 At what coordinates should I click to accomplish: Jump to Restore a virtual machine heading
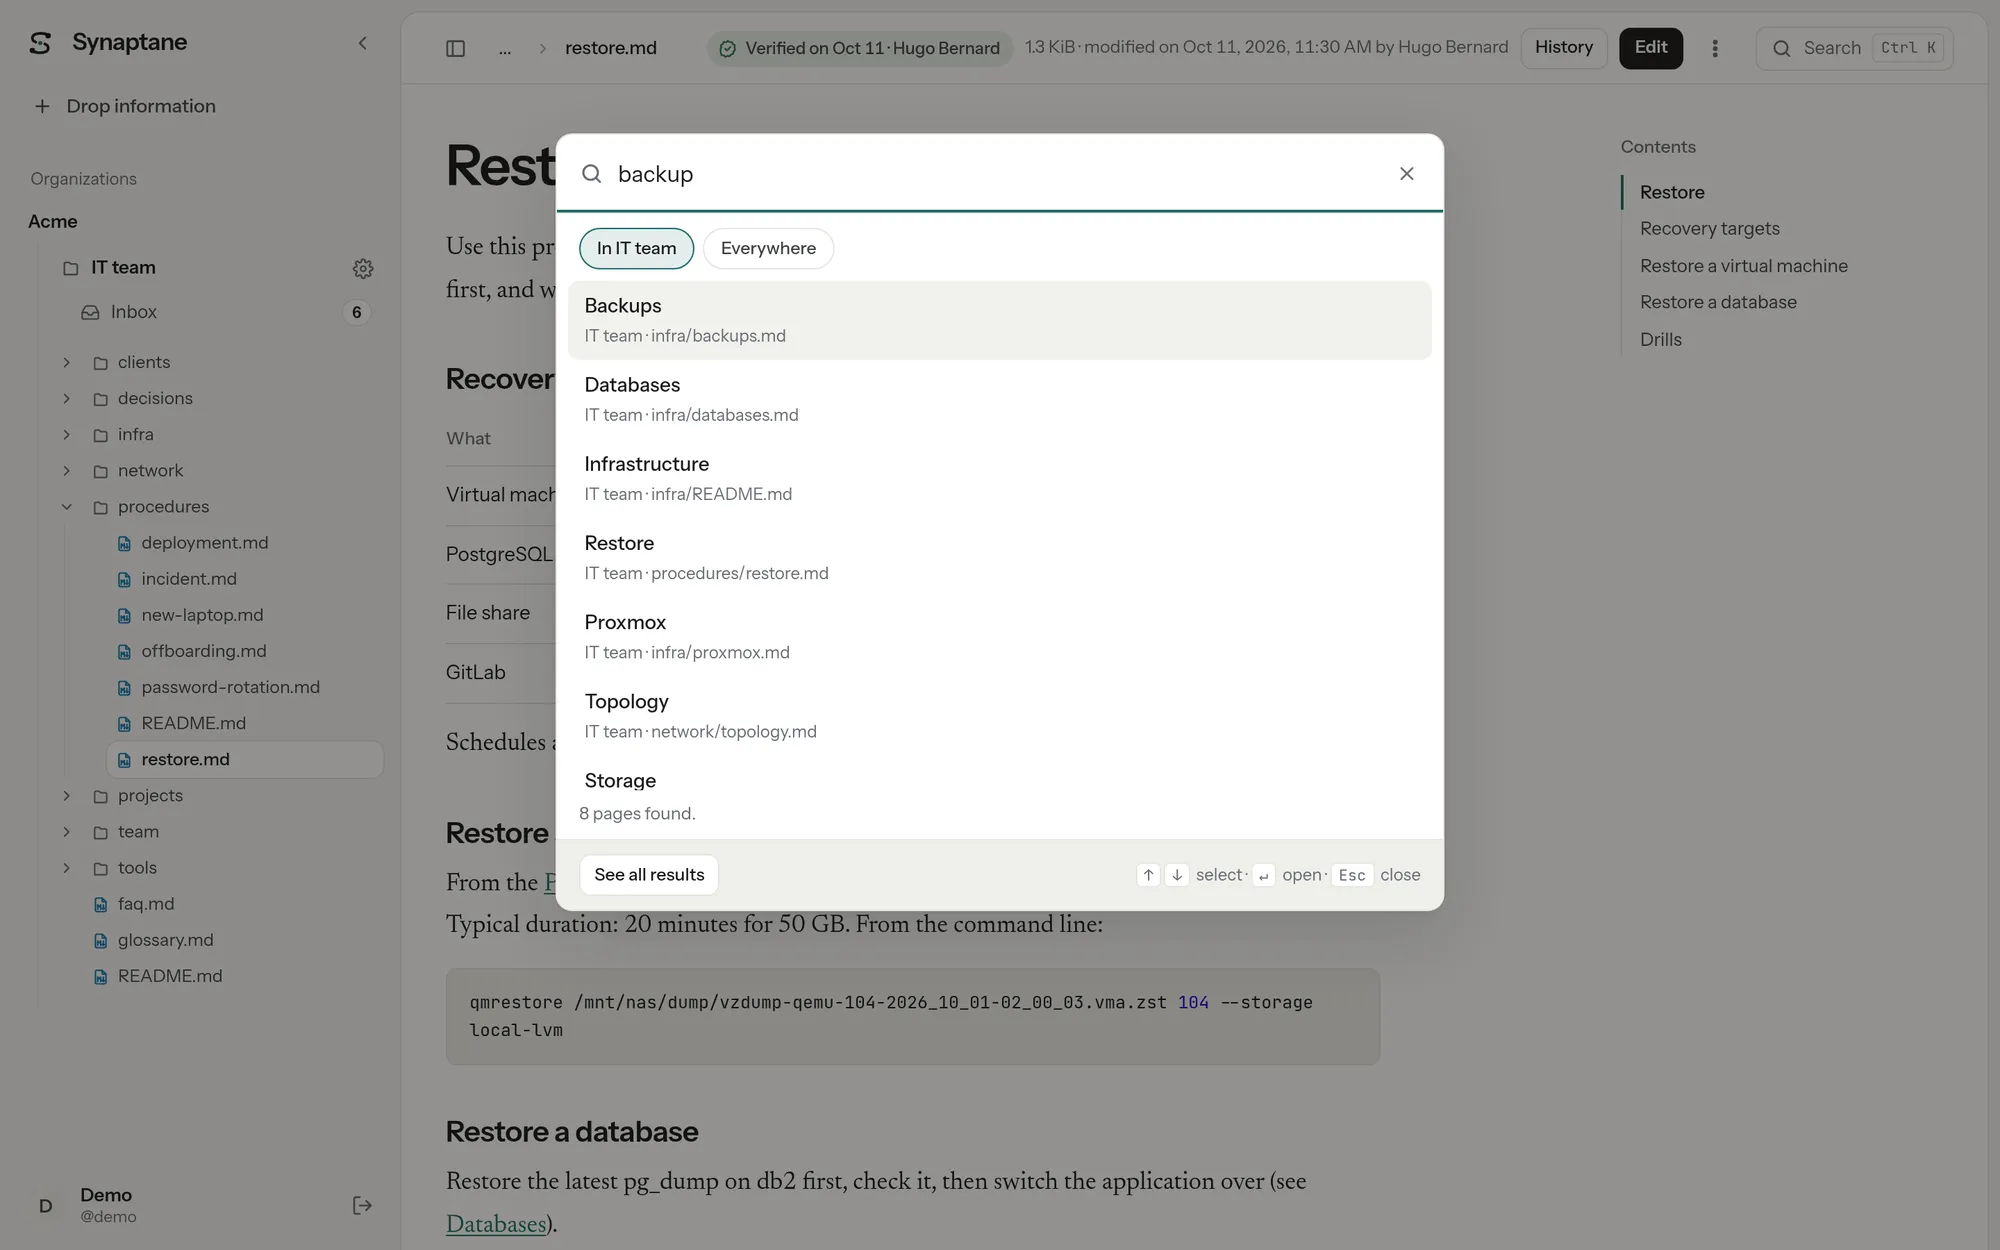coord(1744,266)
